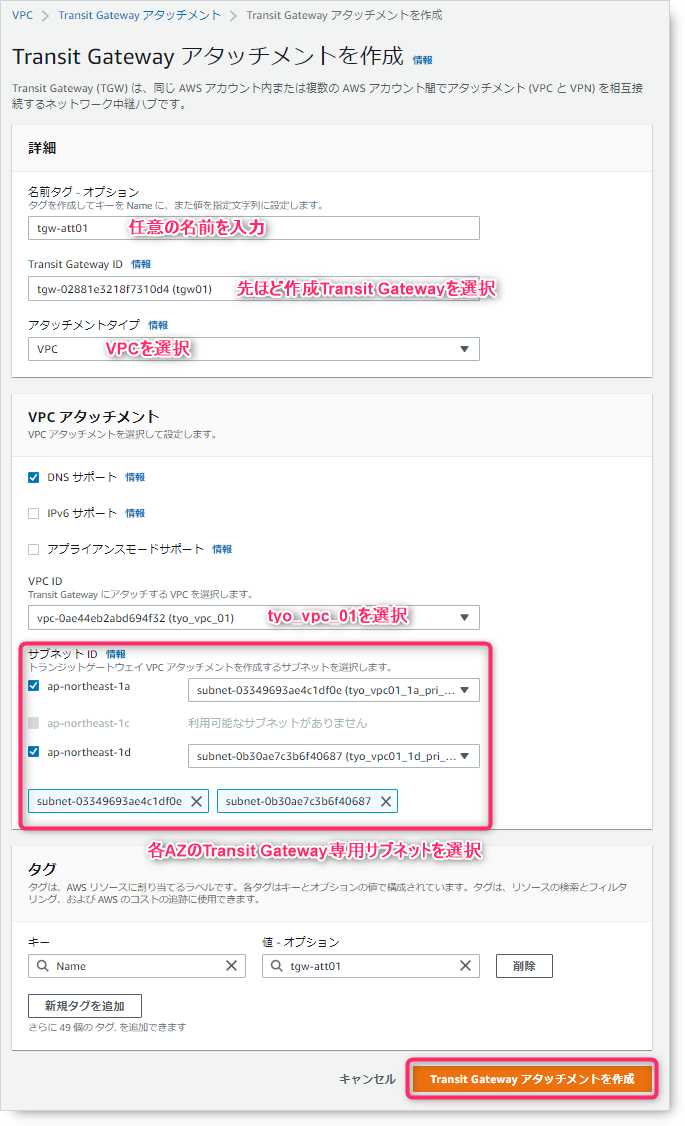685x1126 pixels.
Task: Click the search icon in キー field
Action: pos(43,966)
